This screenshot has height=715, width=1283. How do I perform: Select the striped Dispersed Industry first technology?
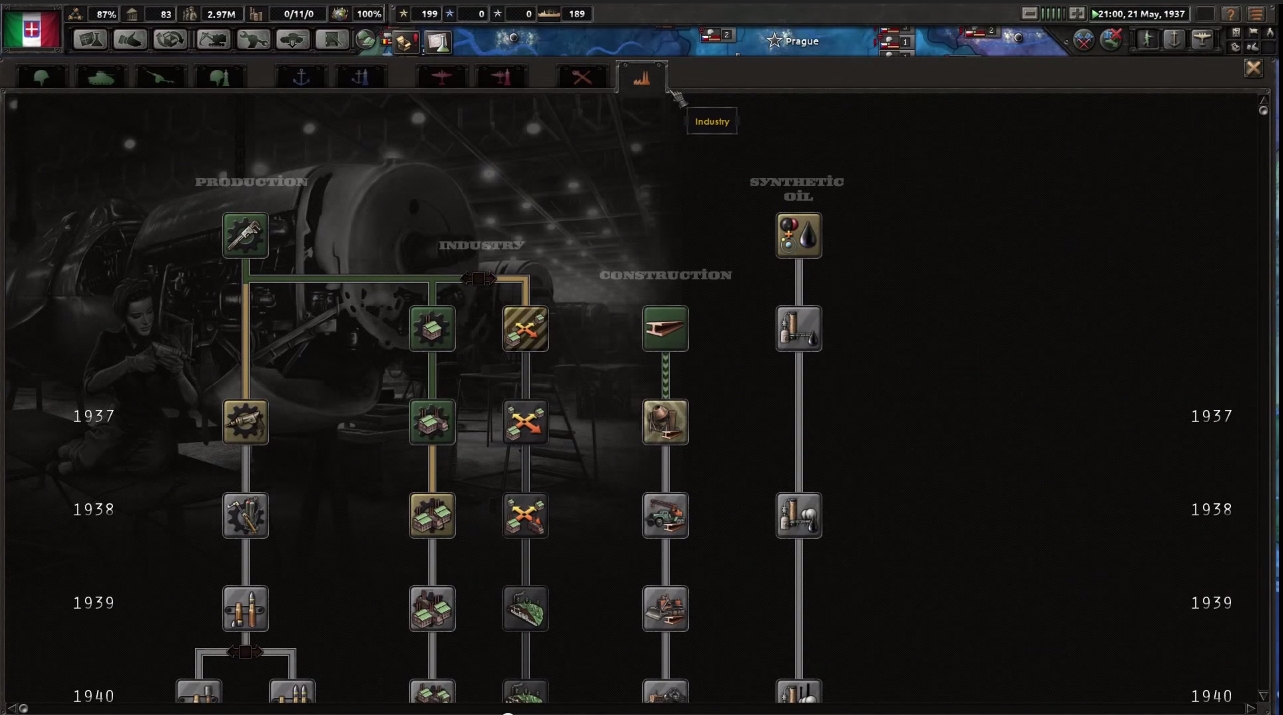[x=525, y=328]
